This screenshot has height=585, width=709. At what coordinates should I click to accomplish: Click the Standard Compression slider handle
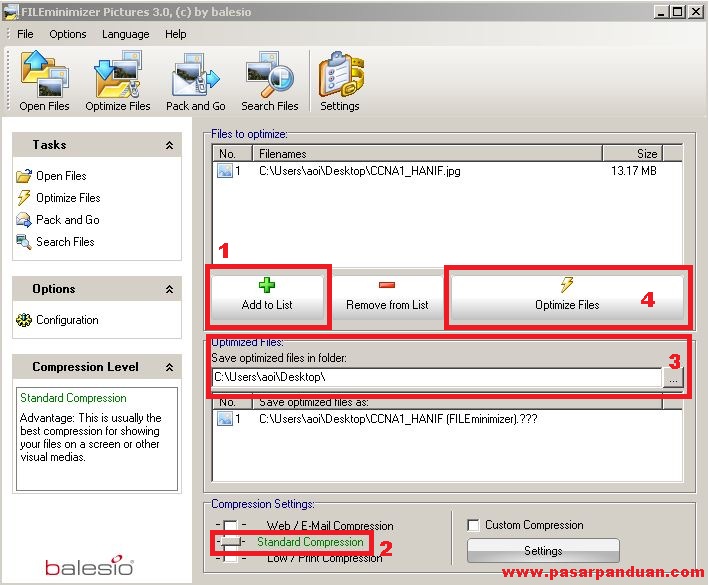tap(230, 542)
